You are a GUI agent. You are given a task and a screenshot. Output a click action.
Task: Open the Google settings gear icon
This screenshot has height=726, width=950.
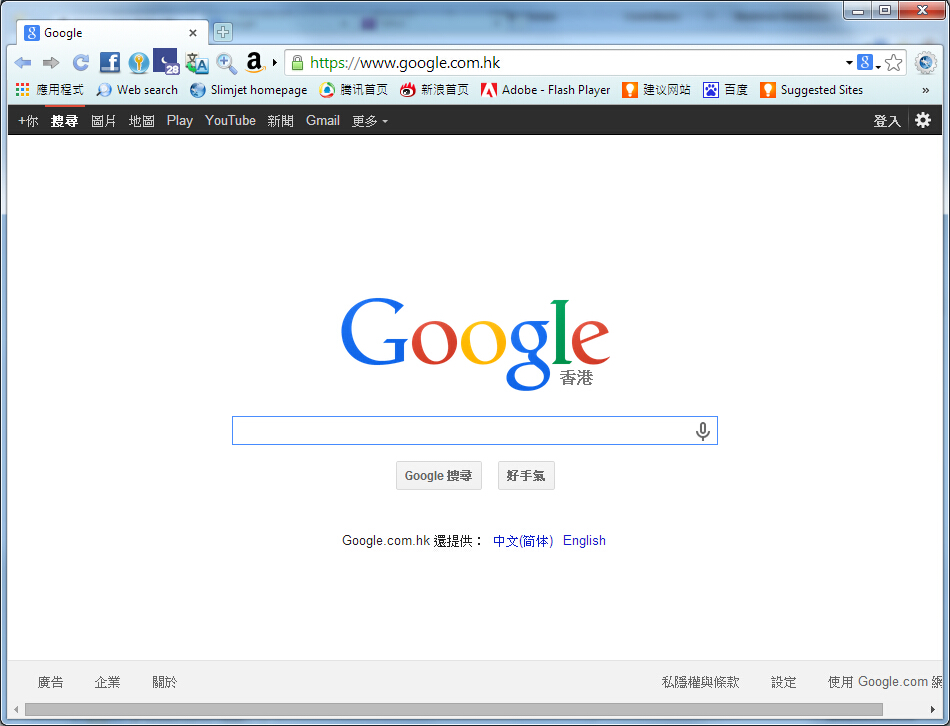click(923, 120)
